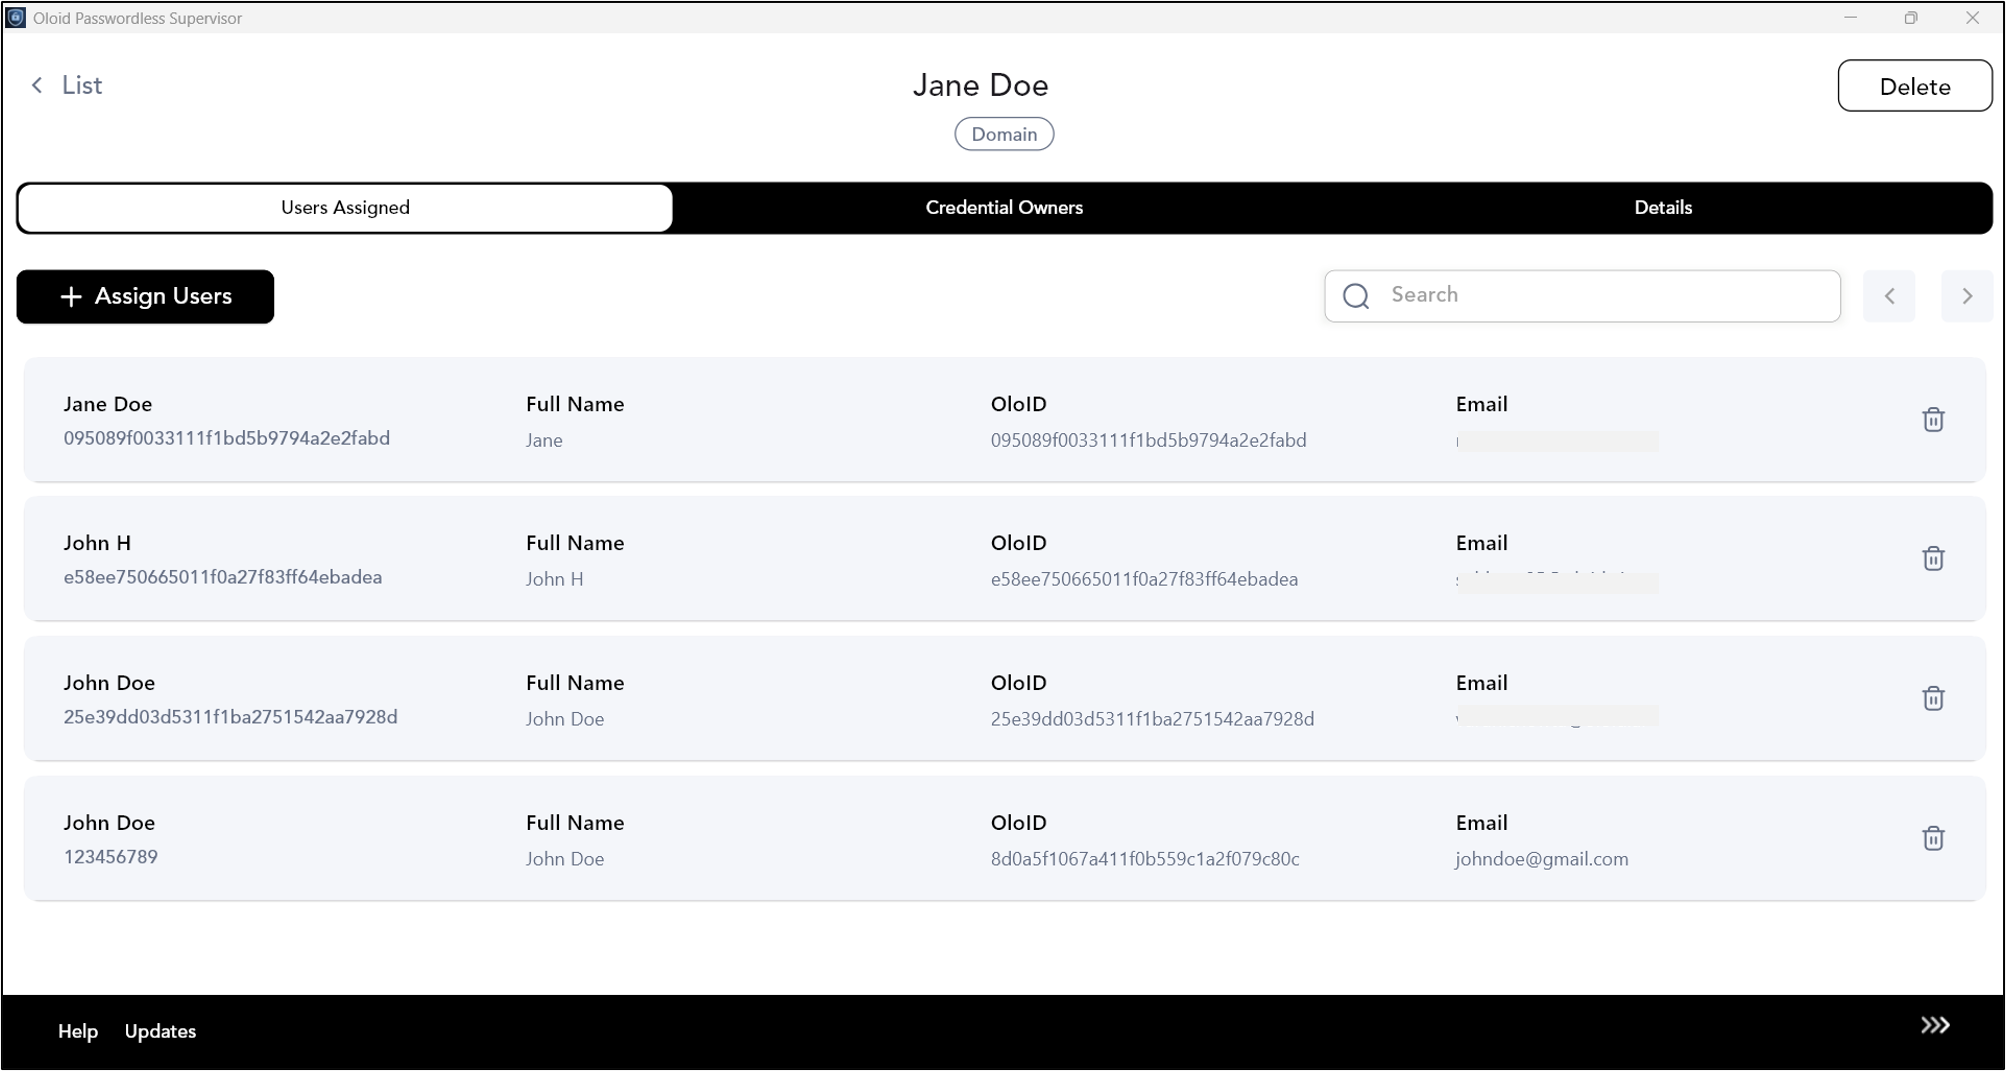Screen dimensions: 2006x1071
Task: Click the Jane Doe page heading
Action: pyautogui.click(x=980, y=85)
